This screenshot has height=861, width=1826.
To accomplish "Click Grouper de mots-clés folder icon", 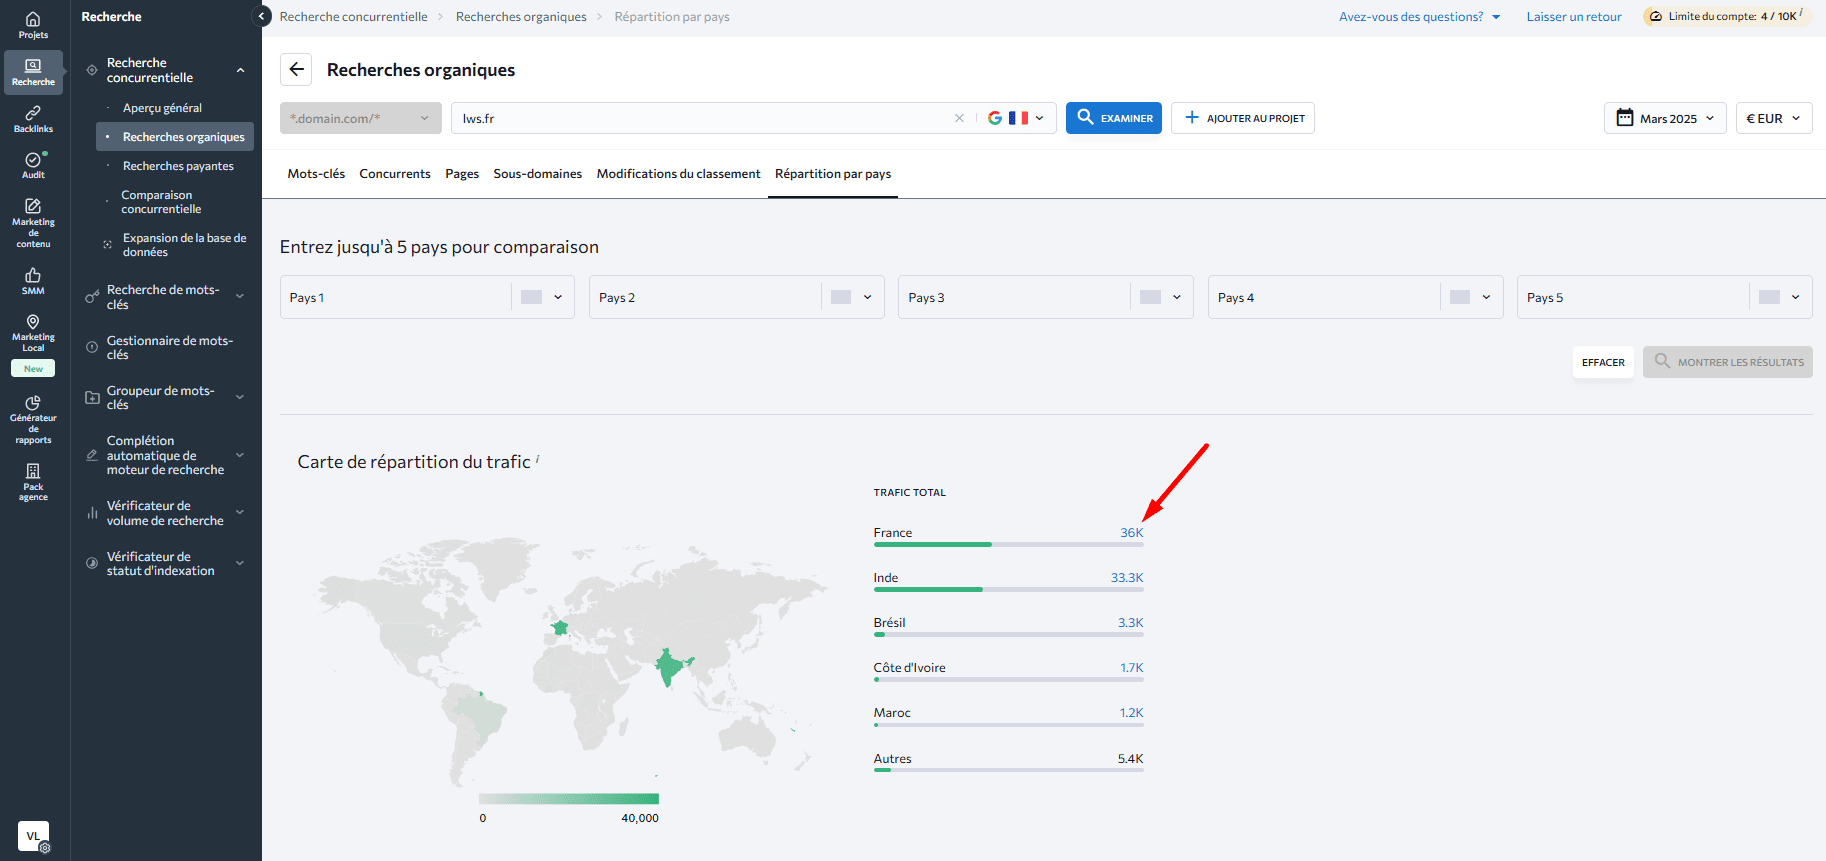I will point(92,397).
